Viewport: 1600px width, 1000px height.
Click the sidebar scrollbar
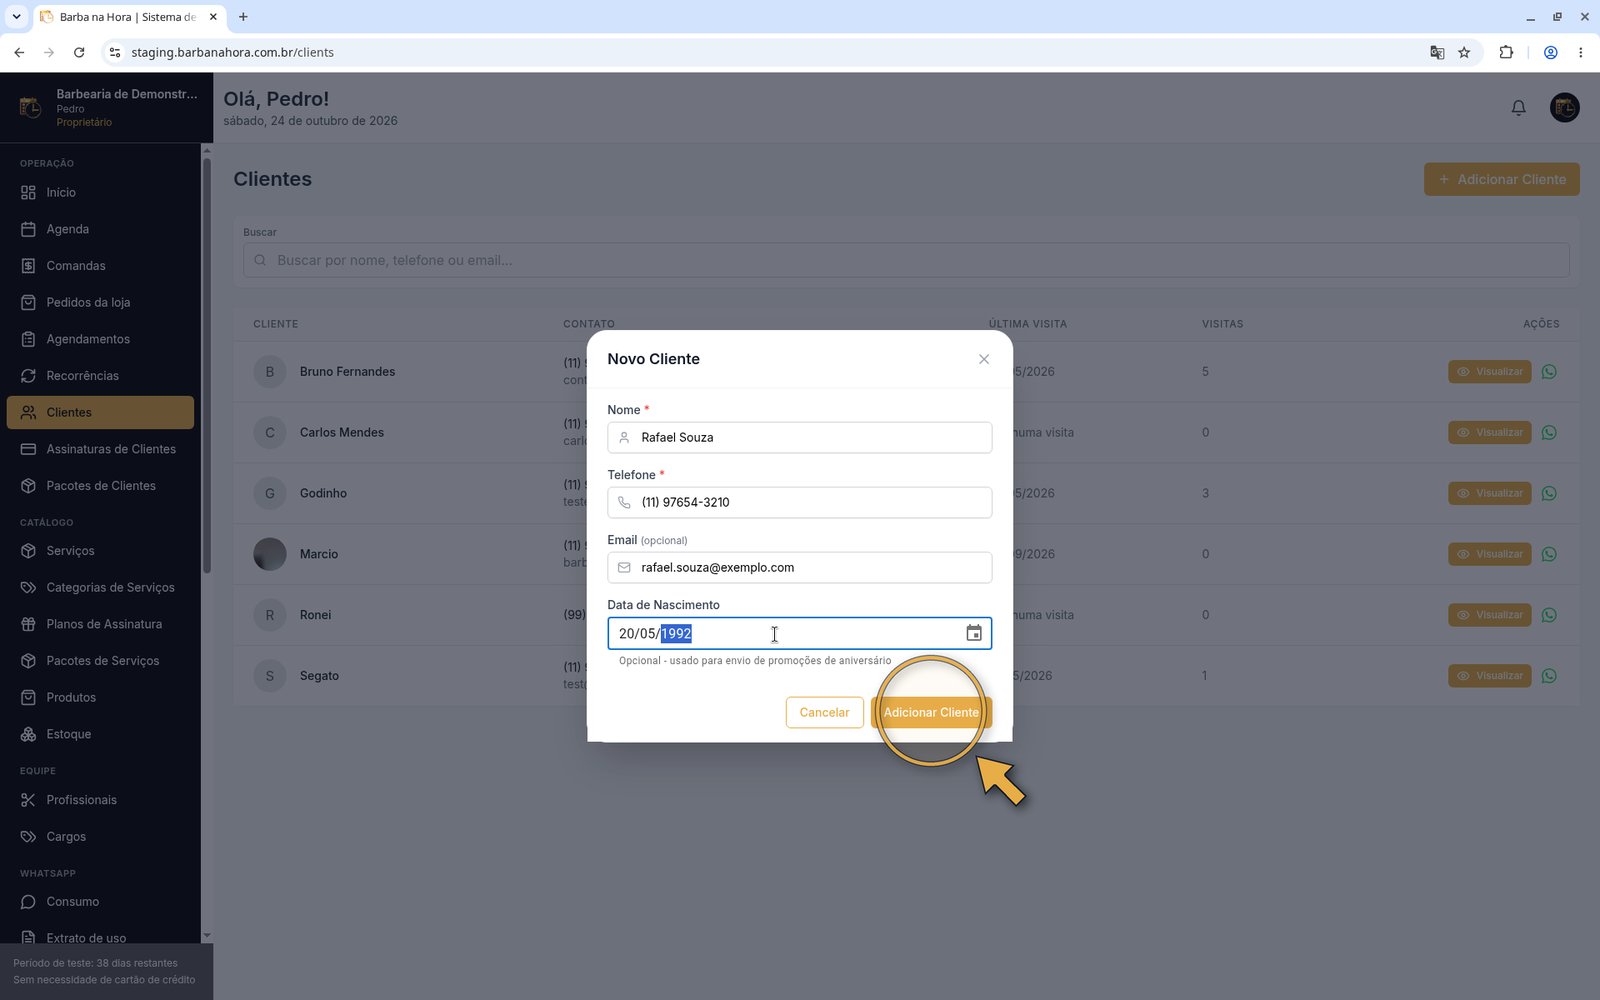[207, 365]
